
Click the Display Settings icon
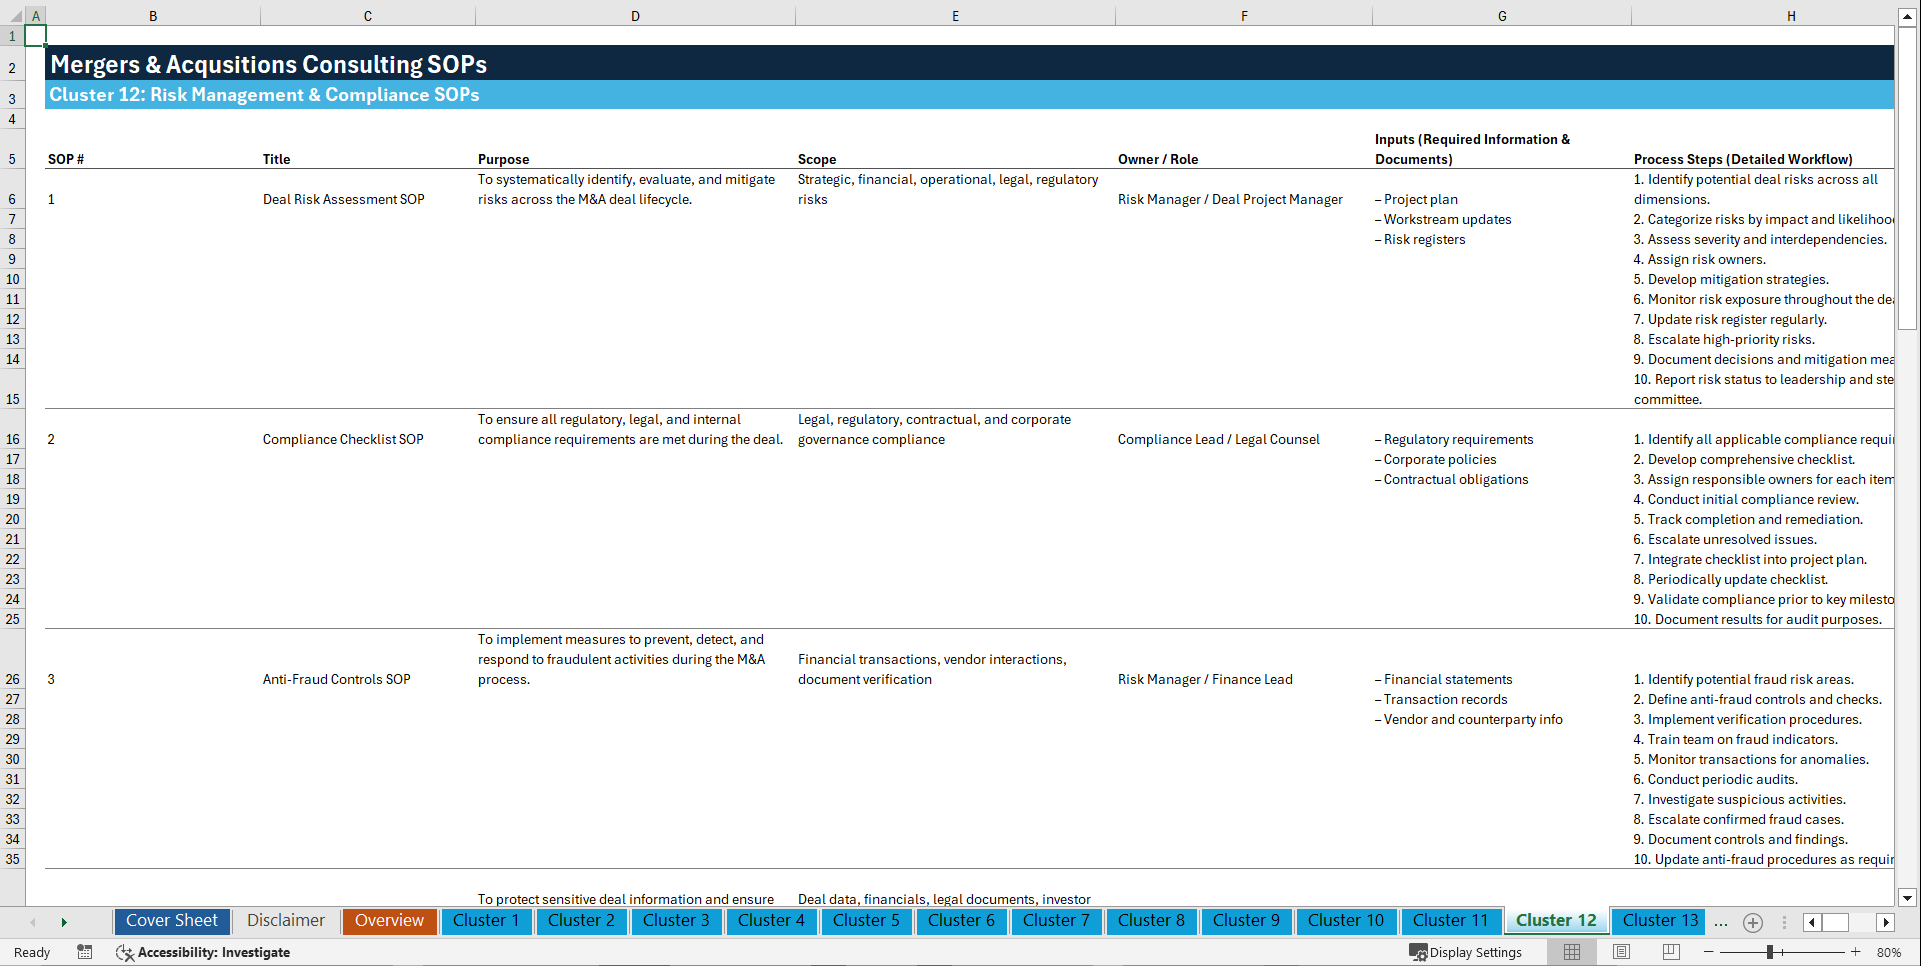tap(1419, 952)
